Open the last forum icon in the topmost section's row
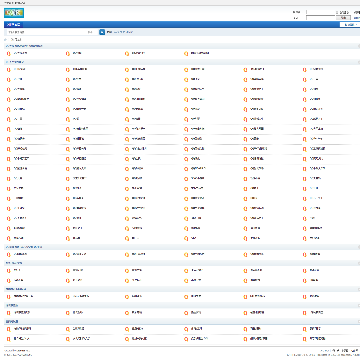The height and width of the screenshot is (360, 360). point(186,53)
